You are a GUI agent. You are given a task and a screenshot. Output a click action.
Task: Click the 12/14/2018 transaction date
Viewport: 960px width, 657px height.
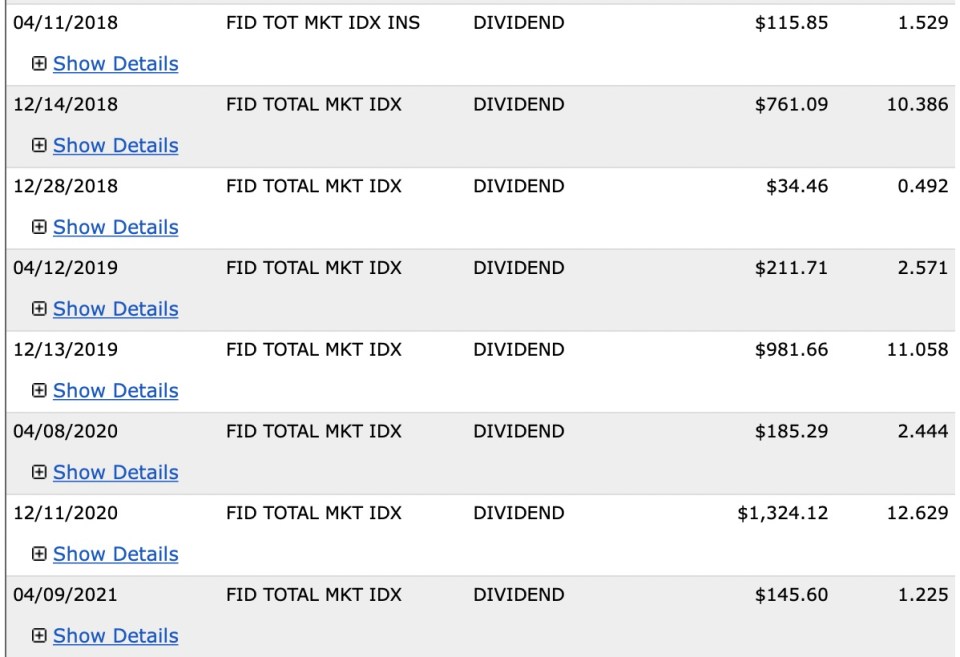click(x=65, y=105)
